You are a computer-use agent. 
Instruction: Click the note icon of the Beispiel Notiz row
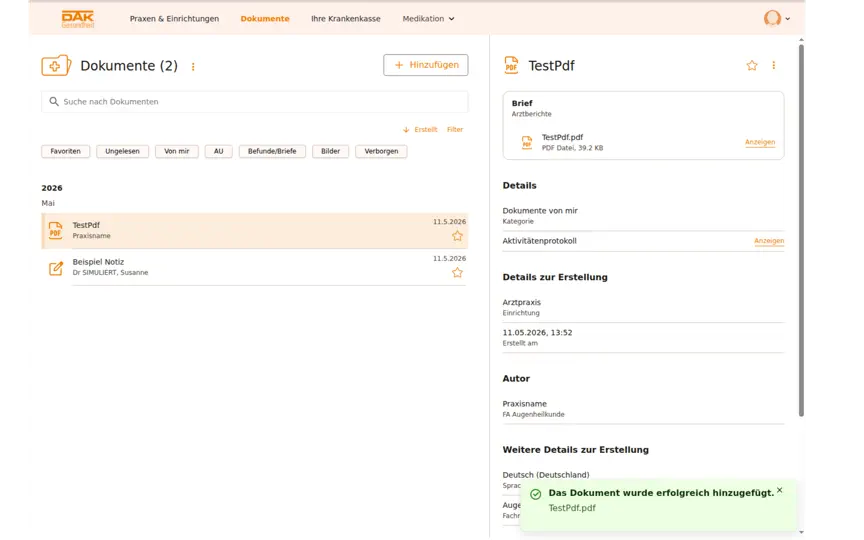[56, 268]
